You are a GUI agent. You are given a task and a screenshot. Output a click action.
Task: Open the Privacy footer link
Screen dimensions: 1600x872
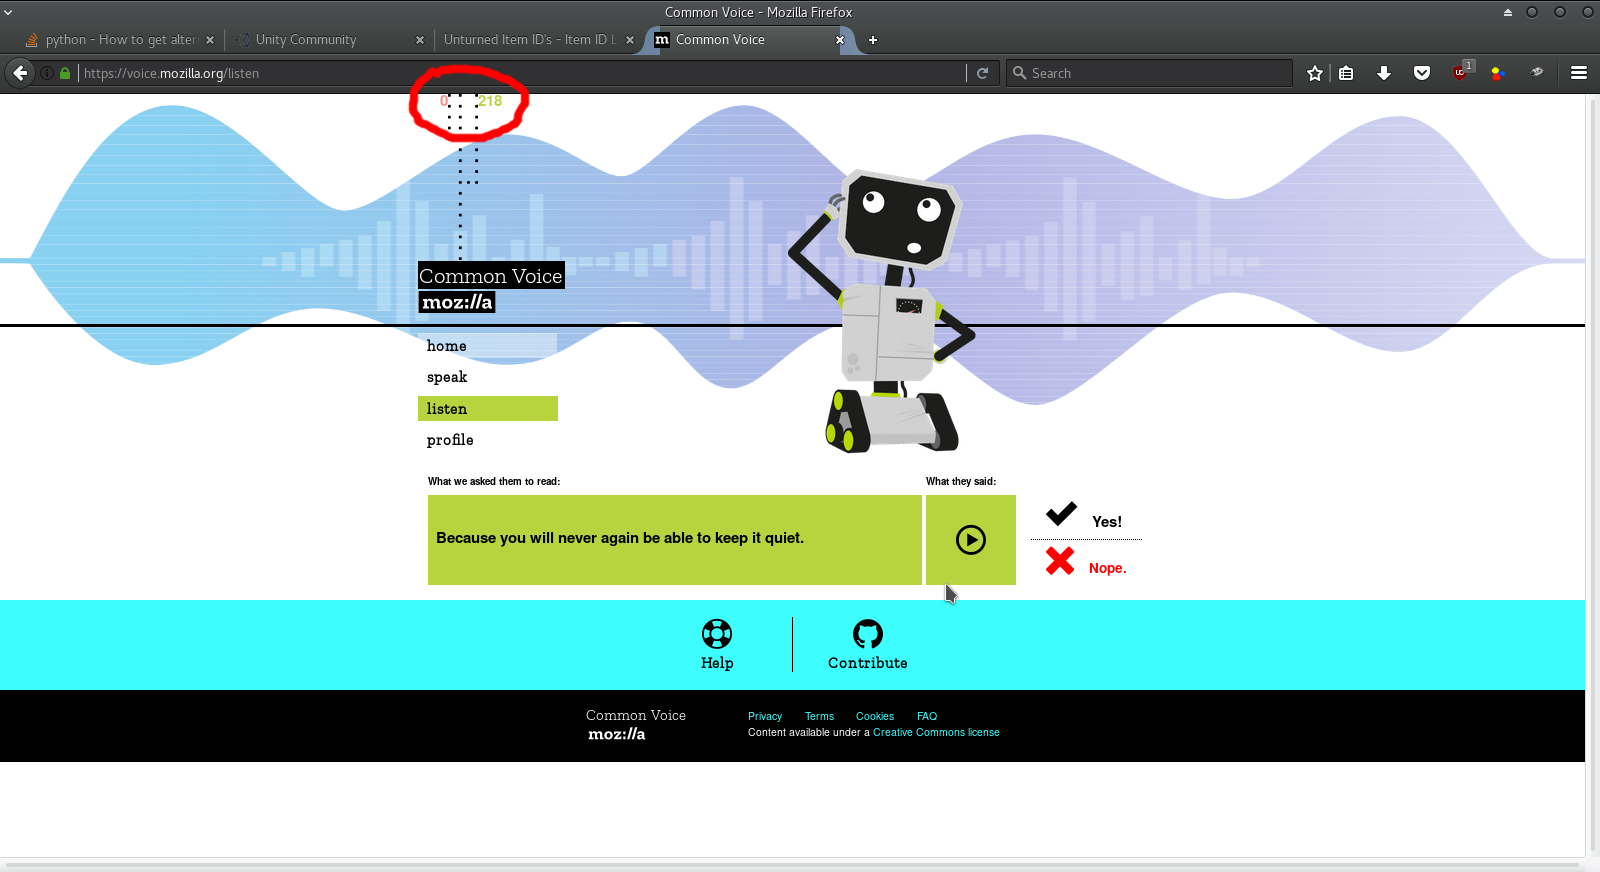coord(765,716)
